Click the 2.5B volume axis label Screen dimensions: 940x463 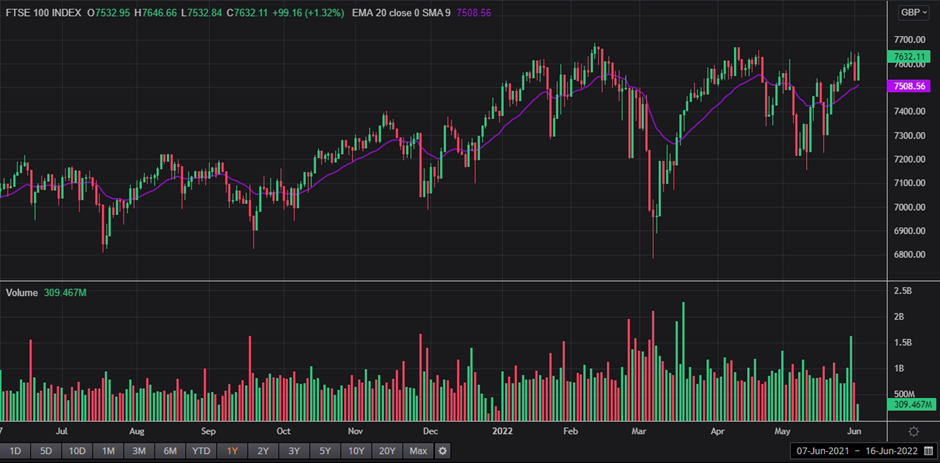tap(903, 291)
